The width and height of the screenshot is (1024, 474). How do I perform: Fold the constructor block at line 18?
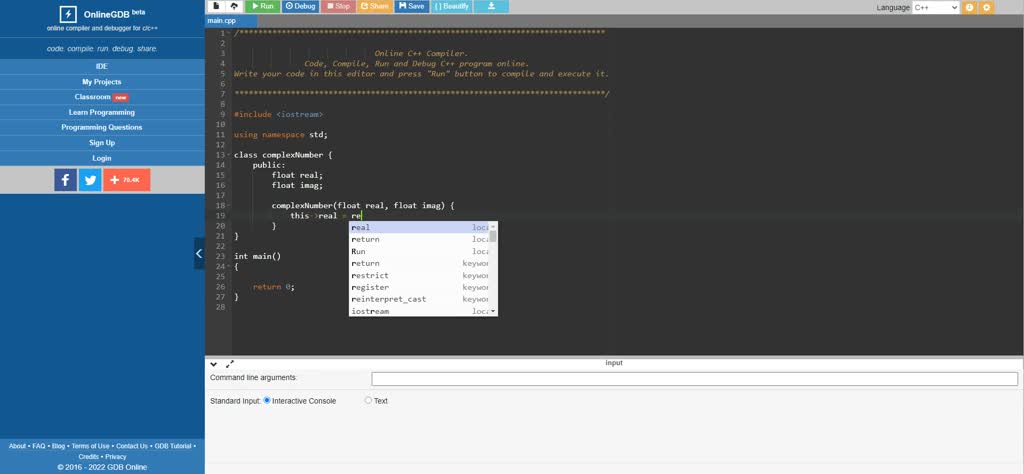point(229,206)
